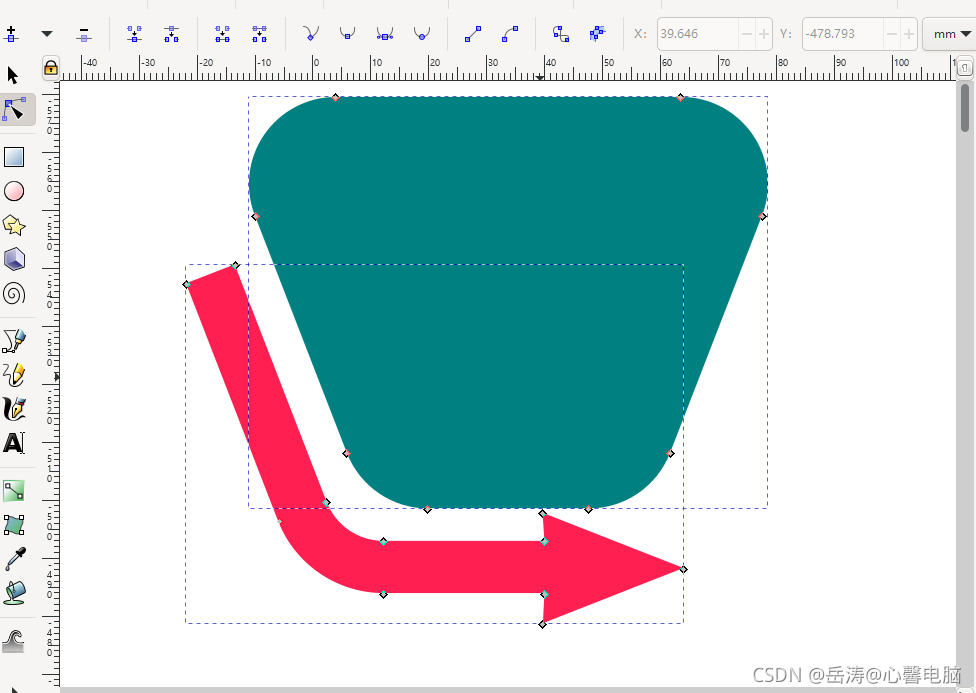Open the insert node options dropdown arrow
Screen dimensions: 976x693
click(x=47, y=34)
